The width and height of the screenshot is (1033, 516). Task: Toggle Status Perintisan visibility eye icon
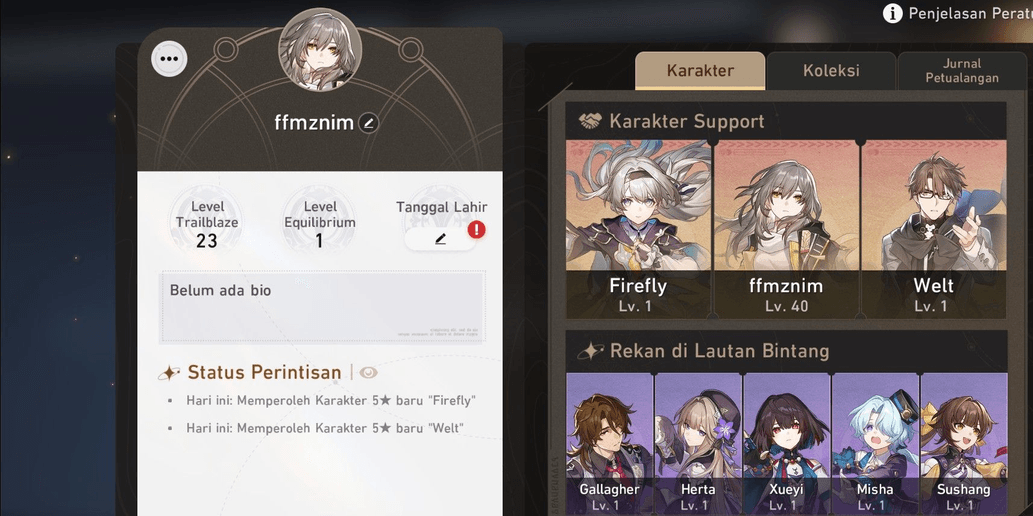point(368,372)
